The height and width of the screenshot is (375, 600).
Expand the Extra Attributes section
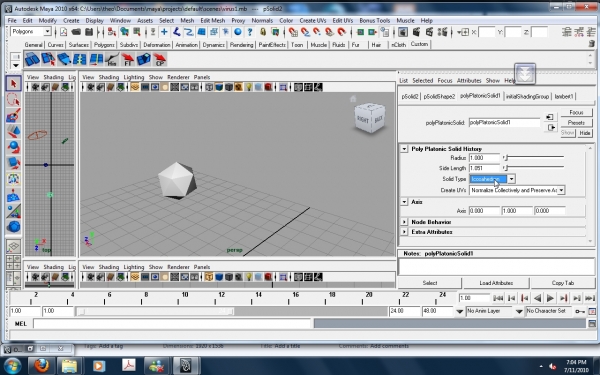(x=404, y=232)
